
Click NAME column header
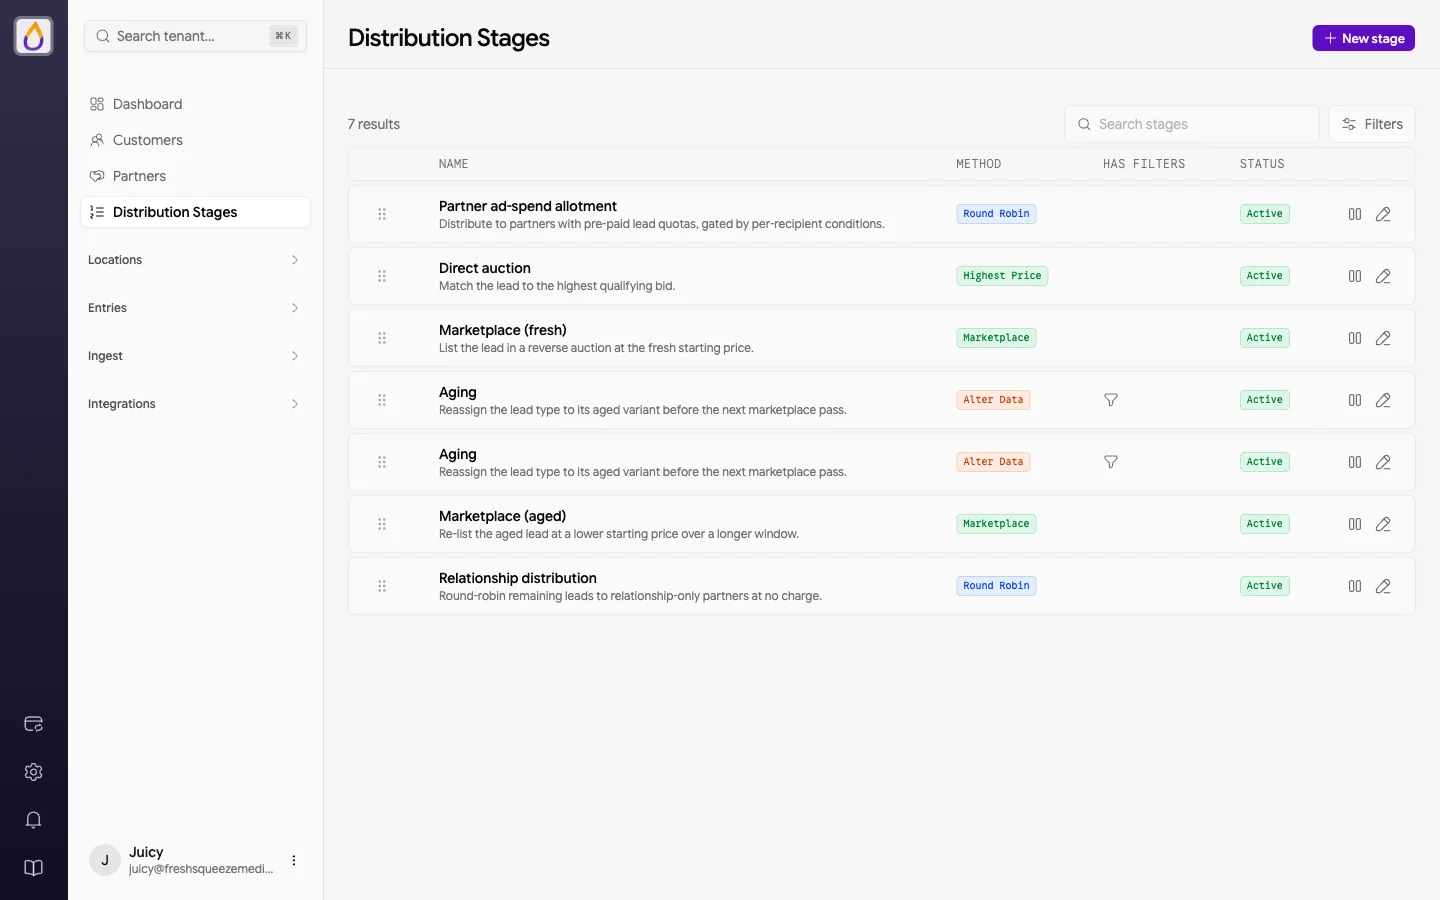(x=453, y=164)
